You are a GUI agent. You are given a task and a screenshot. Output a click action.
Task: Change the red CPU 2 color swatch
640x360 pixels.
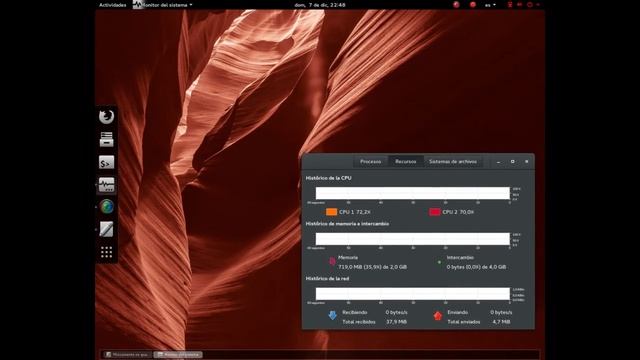pos(435,212)
